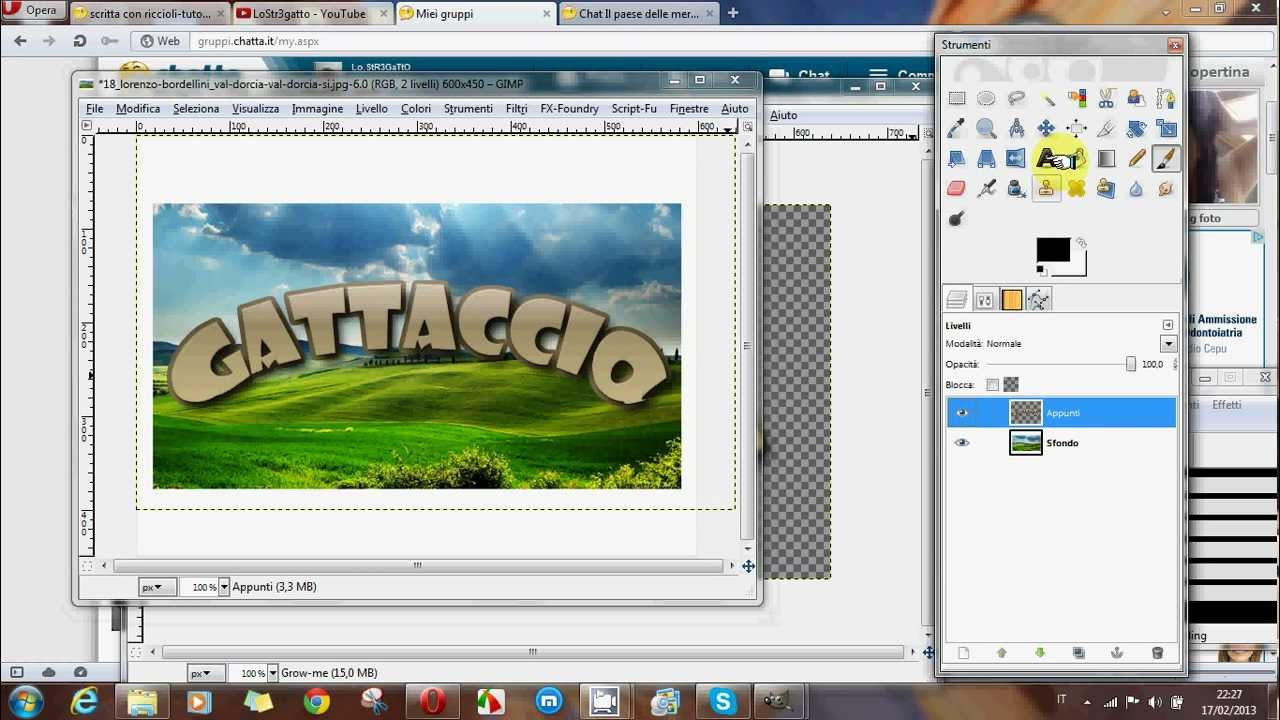Image resolution: width=1280 pixels, height=720 pixels.
Task: Open 100% zoom dropdown in front GIMP window
Action: pyautogui.click(x=224, y=587)
